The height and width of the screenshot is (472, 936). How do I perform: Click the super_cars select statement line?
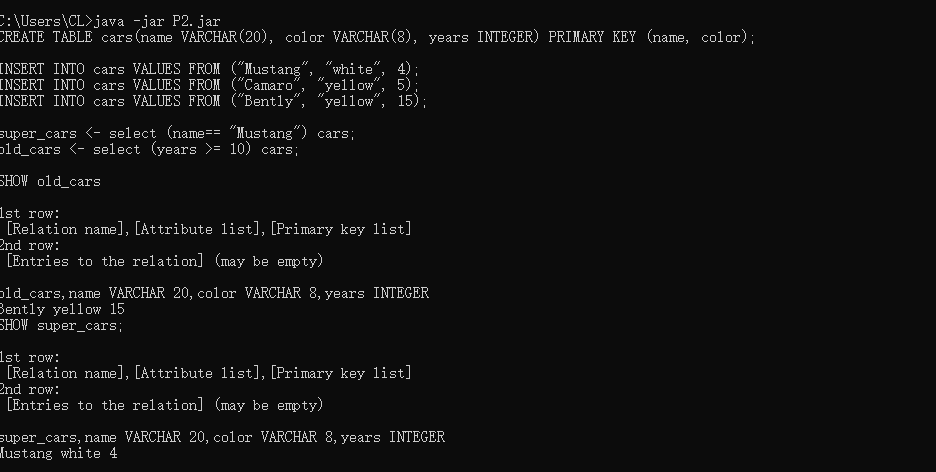(177, 134)
